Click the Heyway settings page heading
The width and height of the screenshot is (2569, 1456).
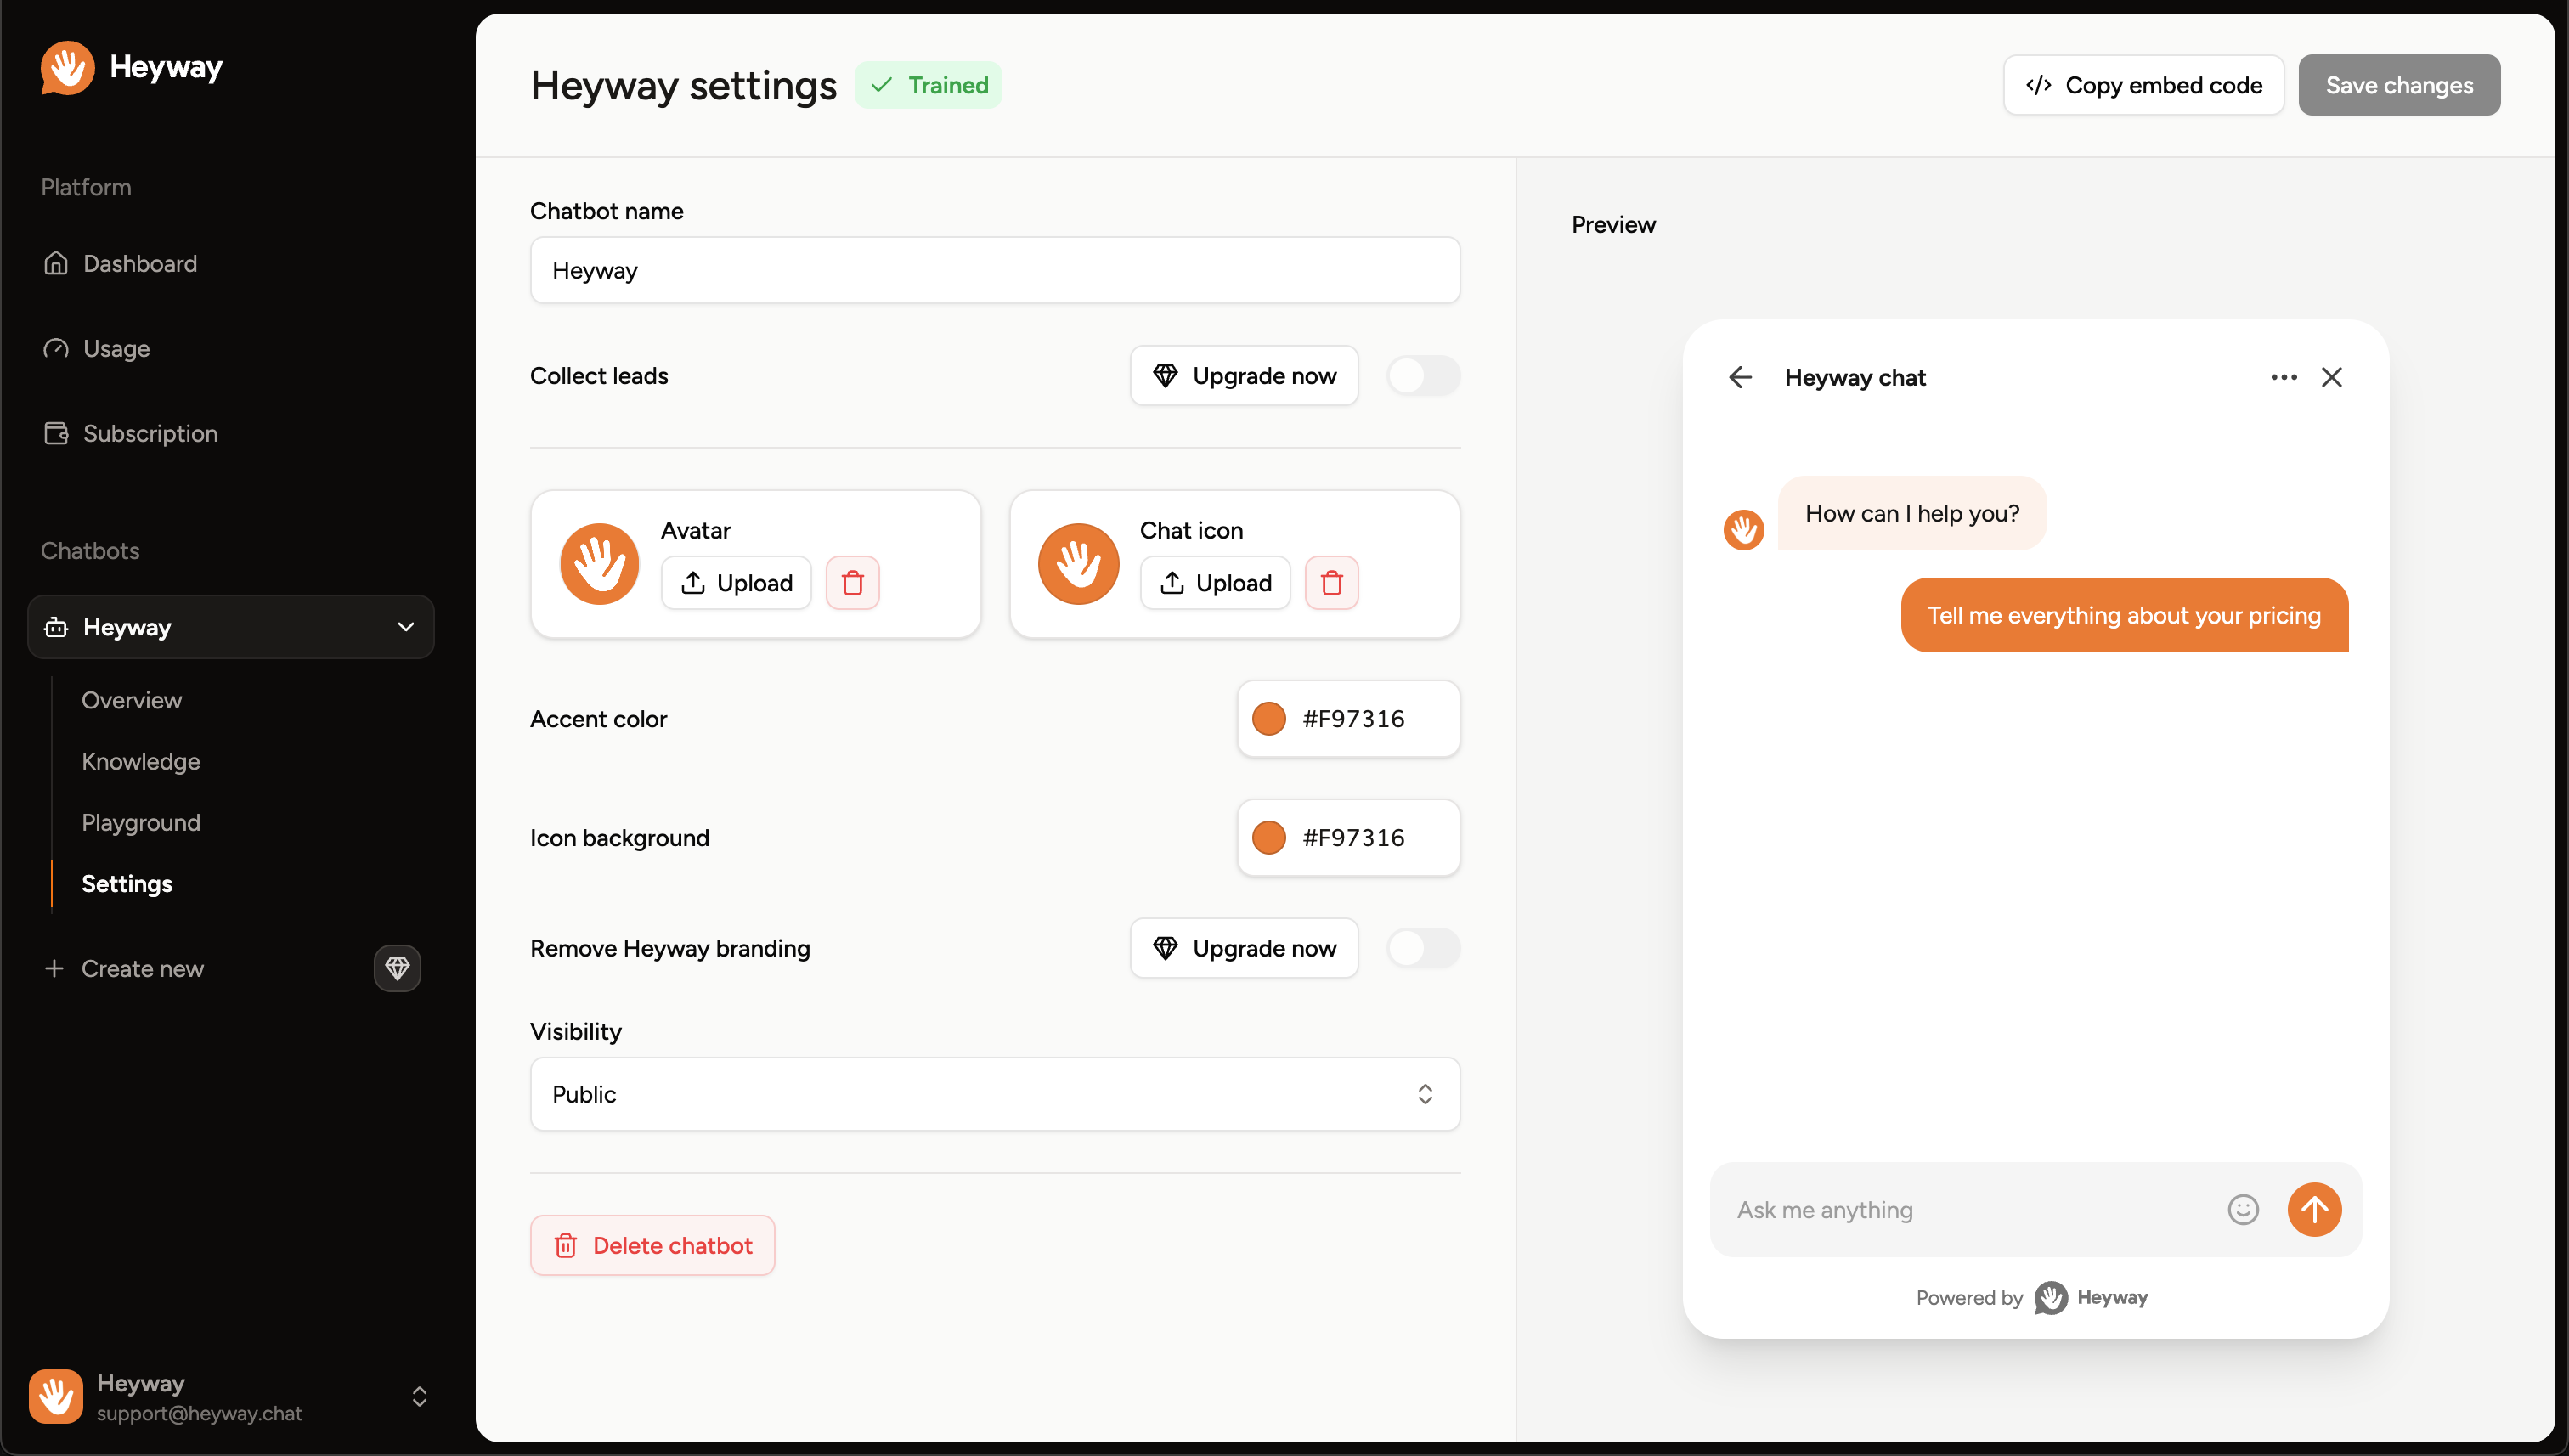click(x=683, y=85)
